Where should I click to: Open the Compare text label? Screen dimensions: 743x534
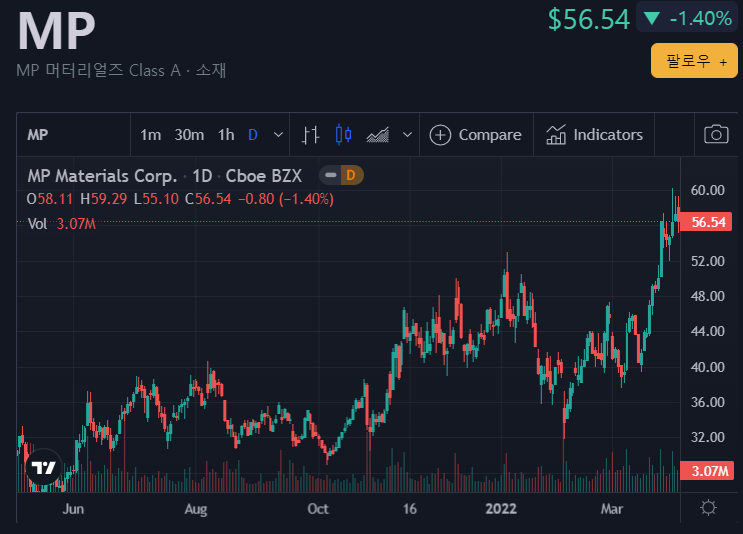coord(490,135)
